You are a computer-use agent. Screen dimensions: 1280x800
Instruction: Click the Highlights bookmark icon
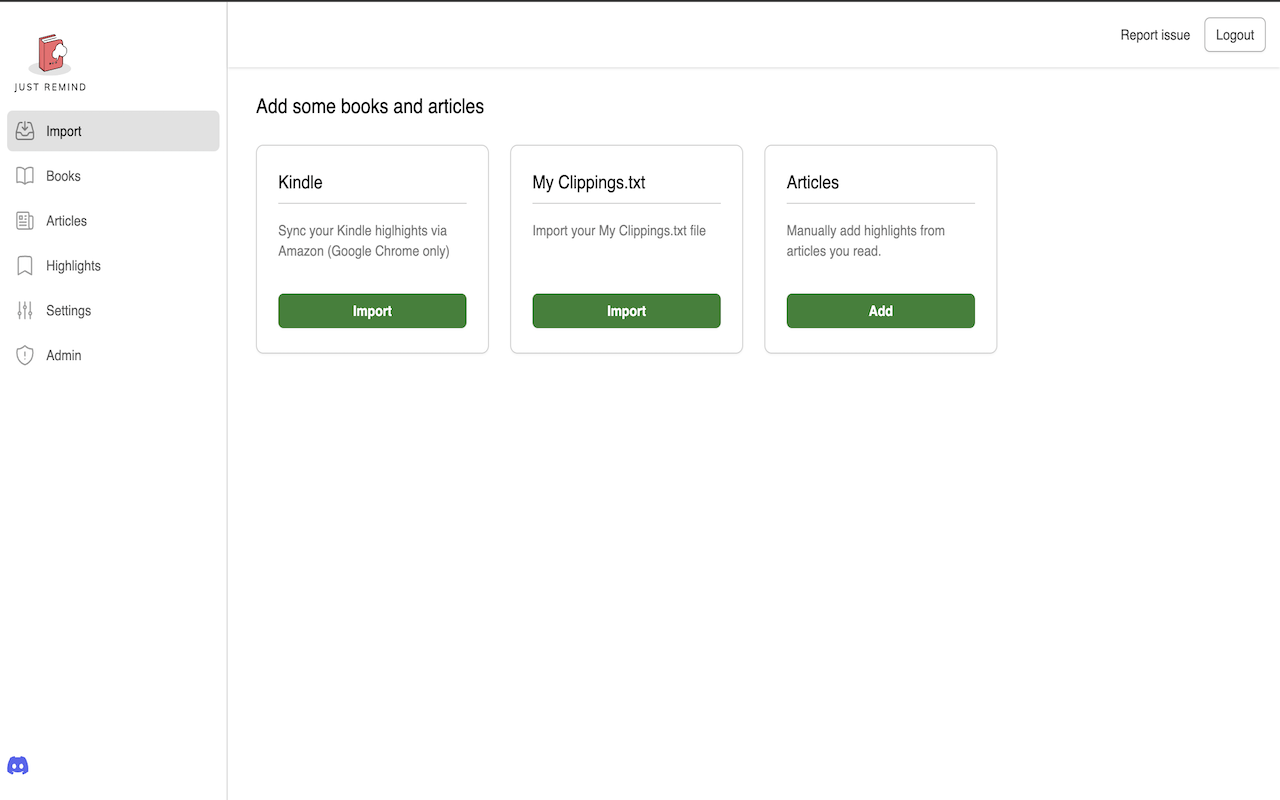(25, 265)
